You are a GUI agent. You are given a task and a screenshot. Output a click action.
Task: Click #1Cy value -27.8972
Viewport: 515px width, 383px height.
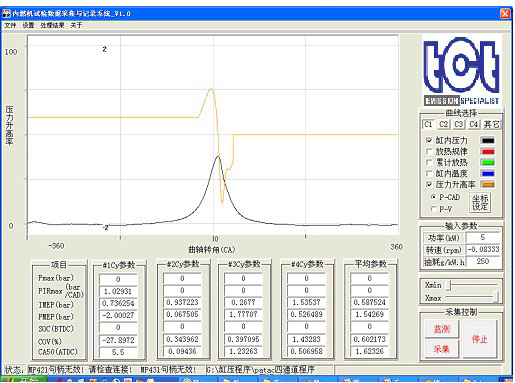118,340
